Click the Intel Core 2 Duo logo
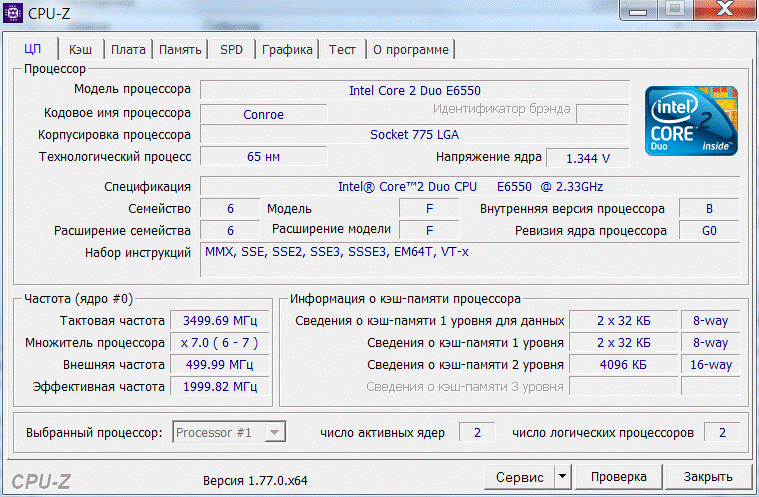 click(691, 121)
